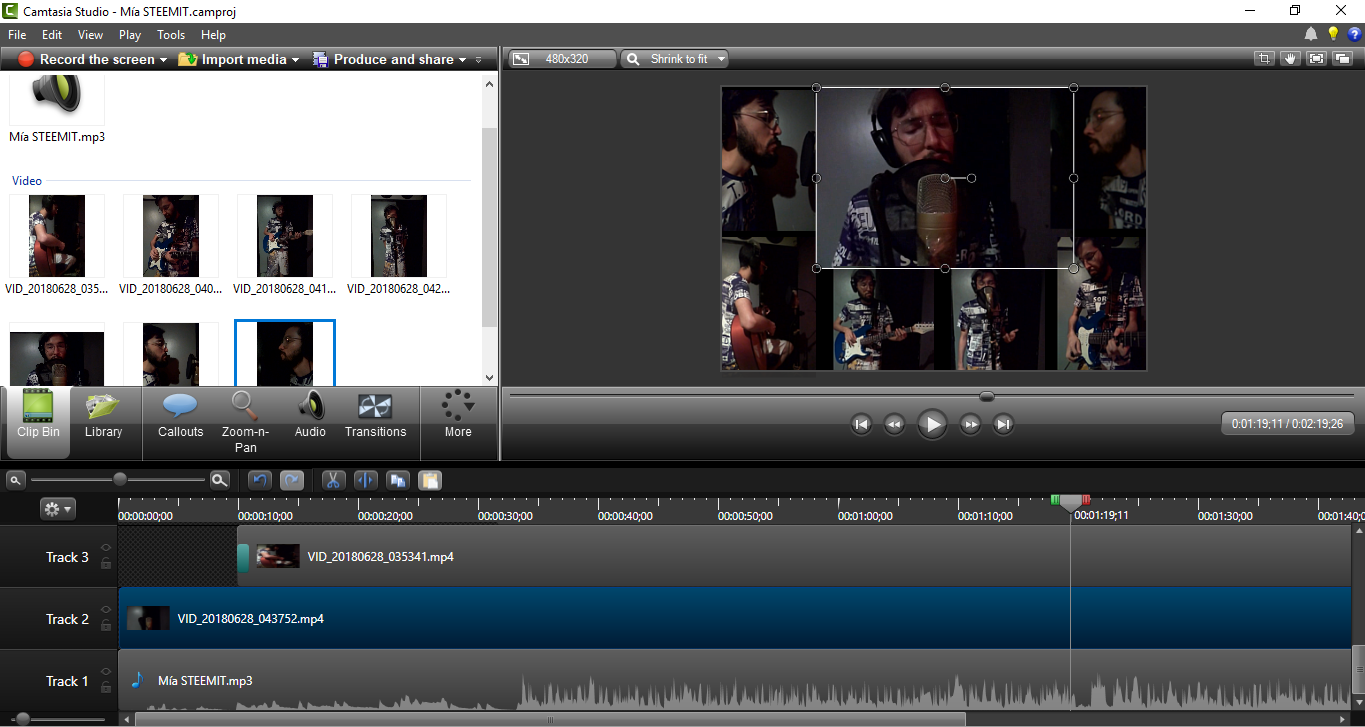Screen dimensions: 1365x727
Task: Click the 480x320 editing dimensions button
Action: click(x=562, y=59)
